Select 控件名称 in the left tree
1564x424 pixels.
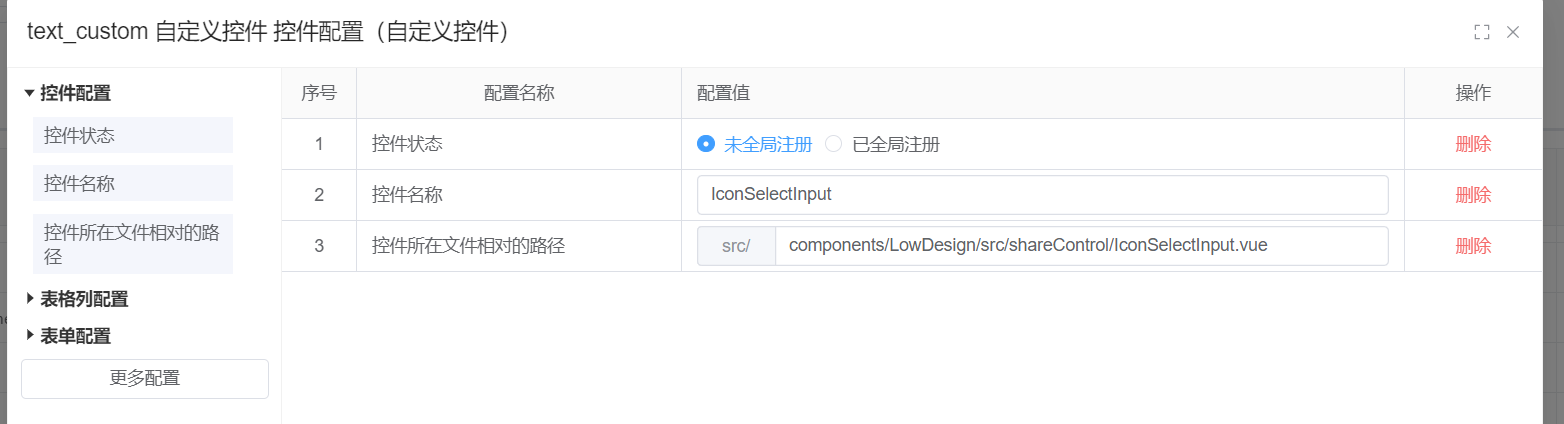coord(132,183)
